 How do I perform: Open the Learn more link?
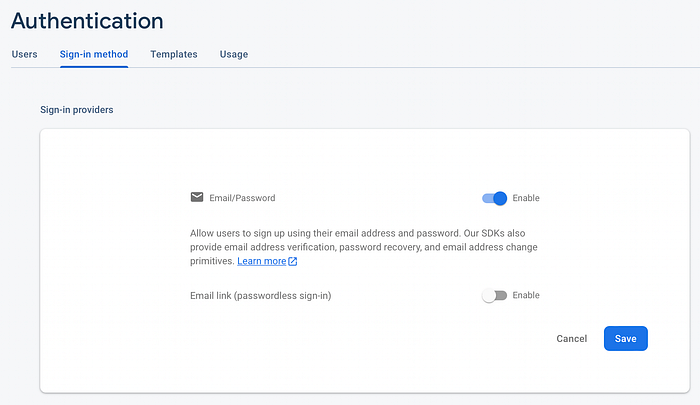tap(262, 261)
